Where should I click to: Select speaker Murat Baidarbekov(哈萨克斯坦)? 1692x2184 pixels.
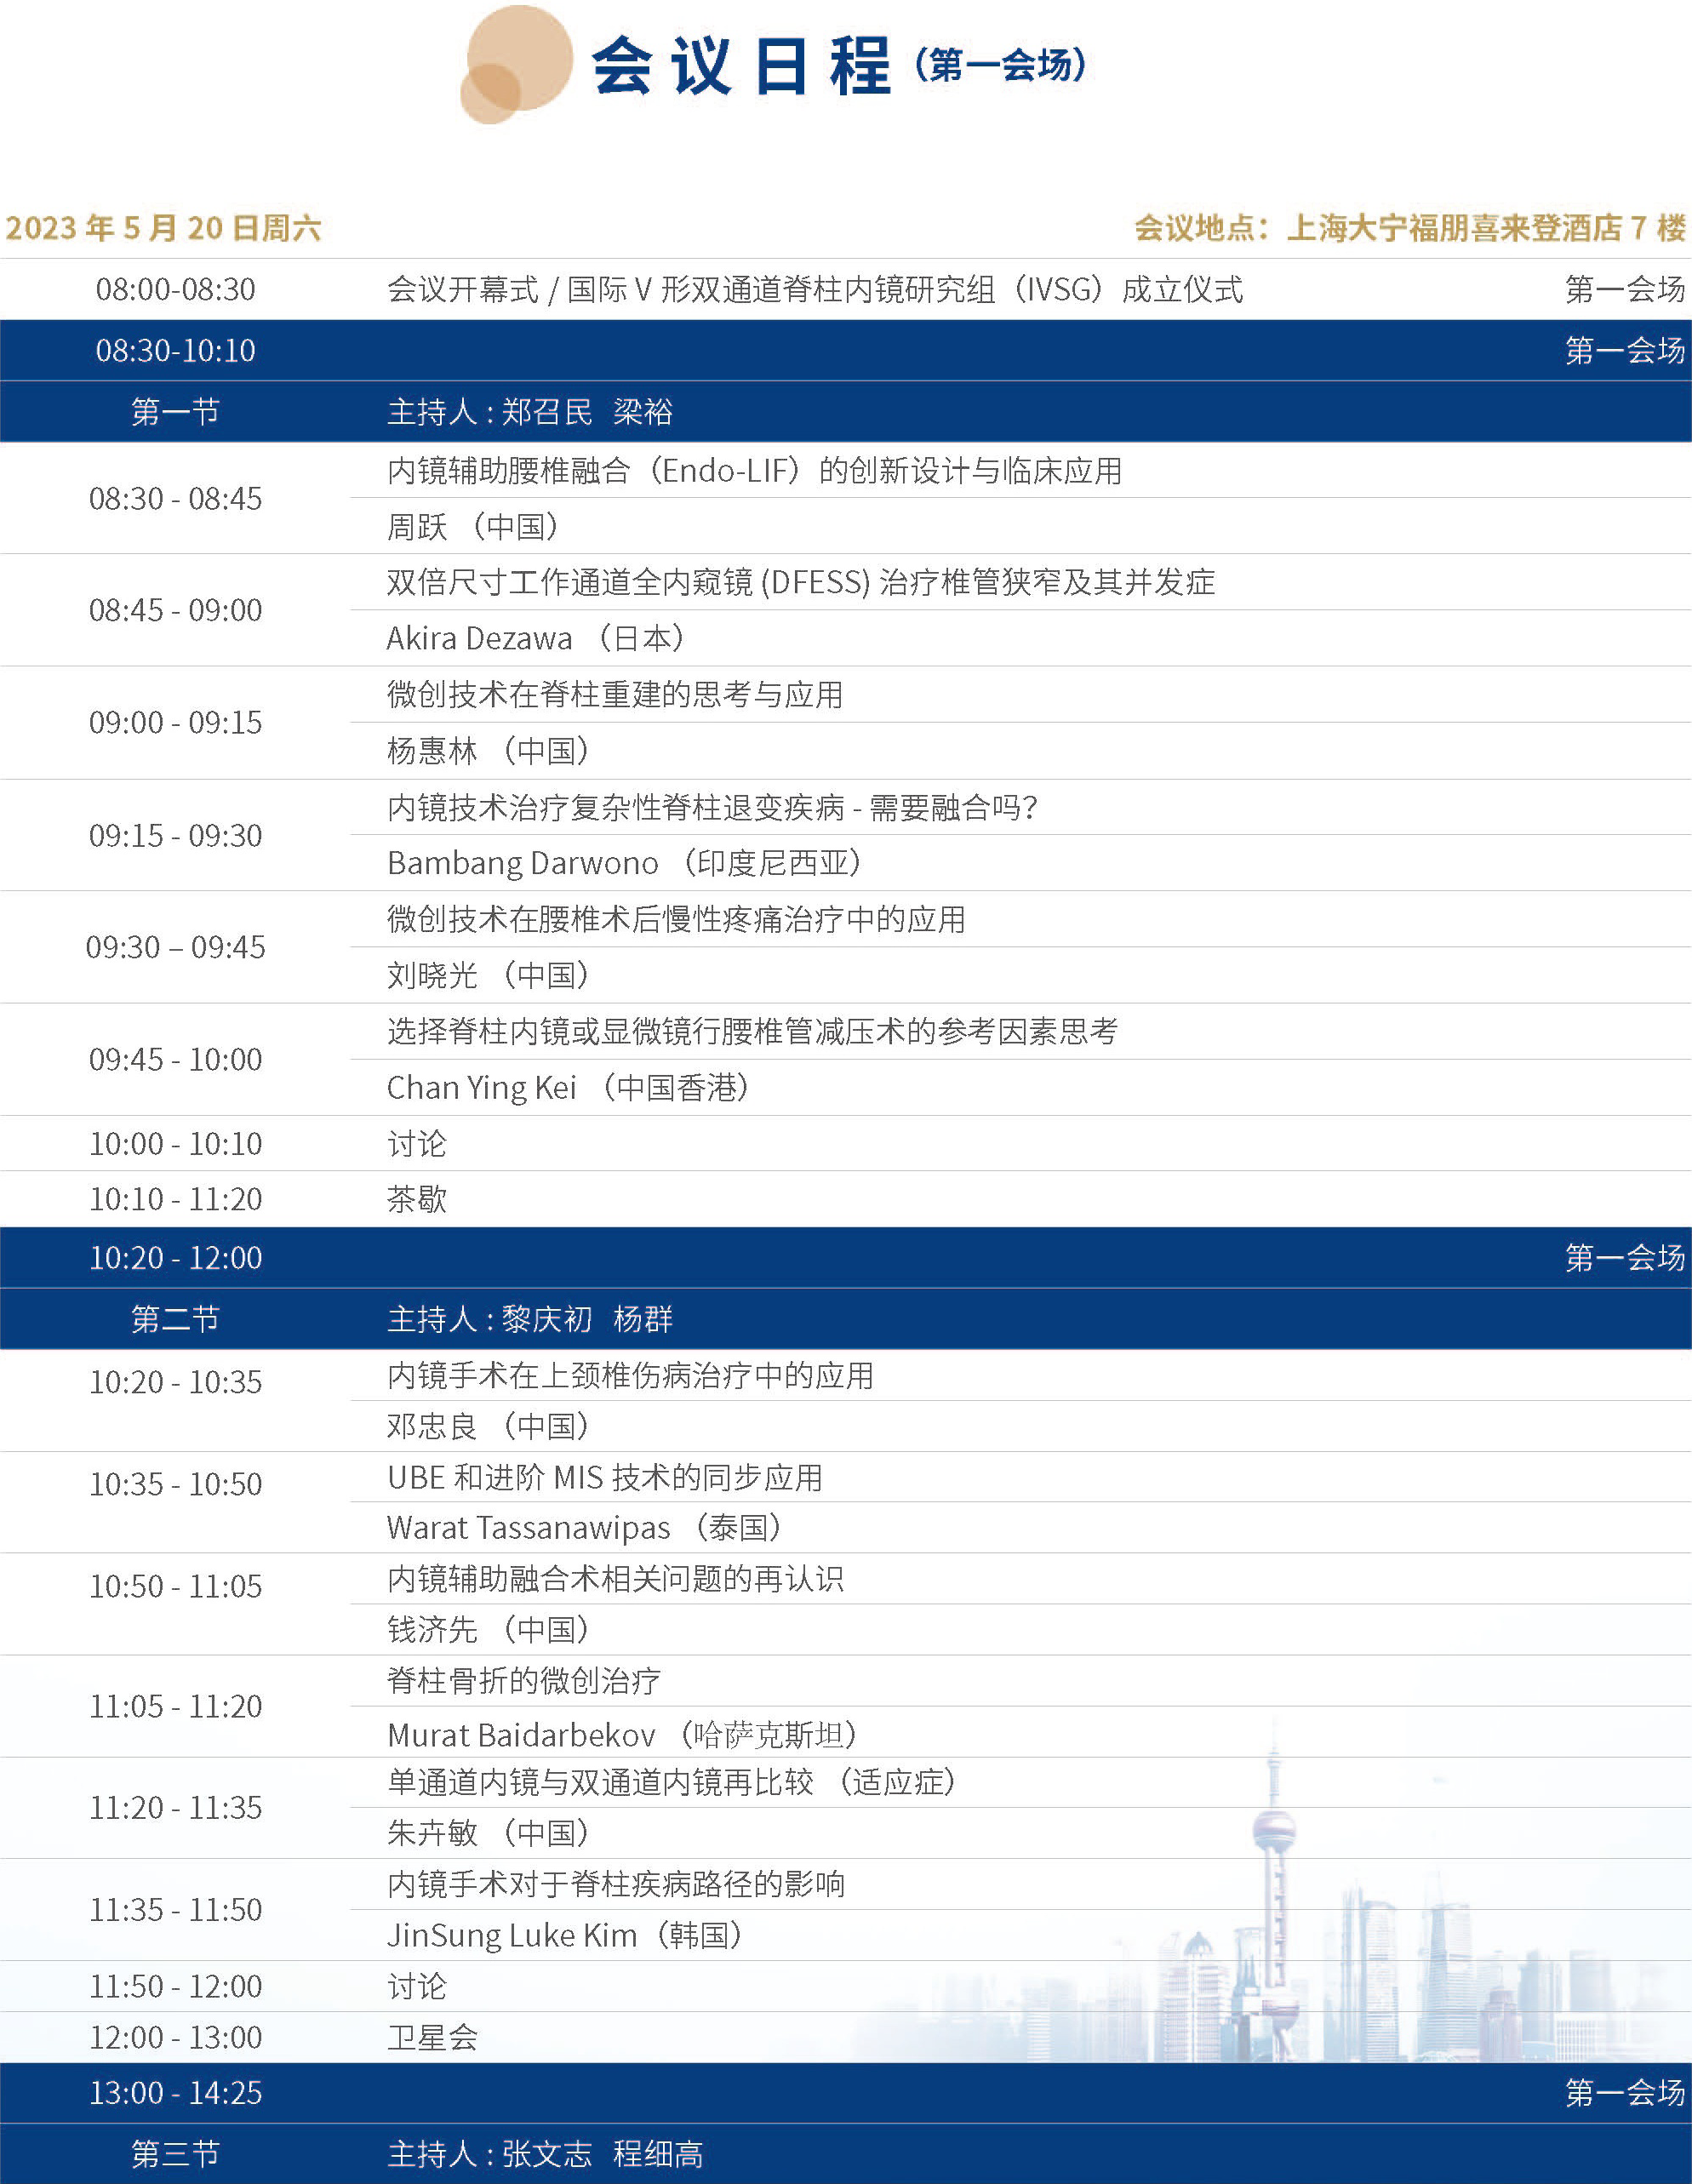[622, 1734]
